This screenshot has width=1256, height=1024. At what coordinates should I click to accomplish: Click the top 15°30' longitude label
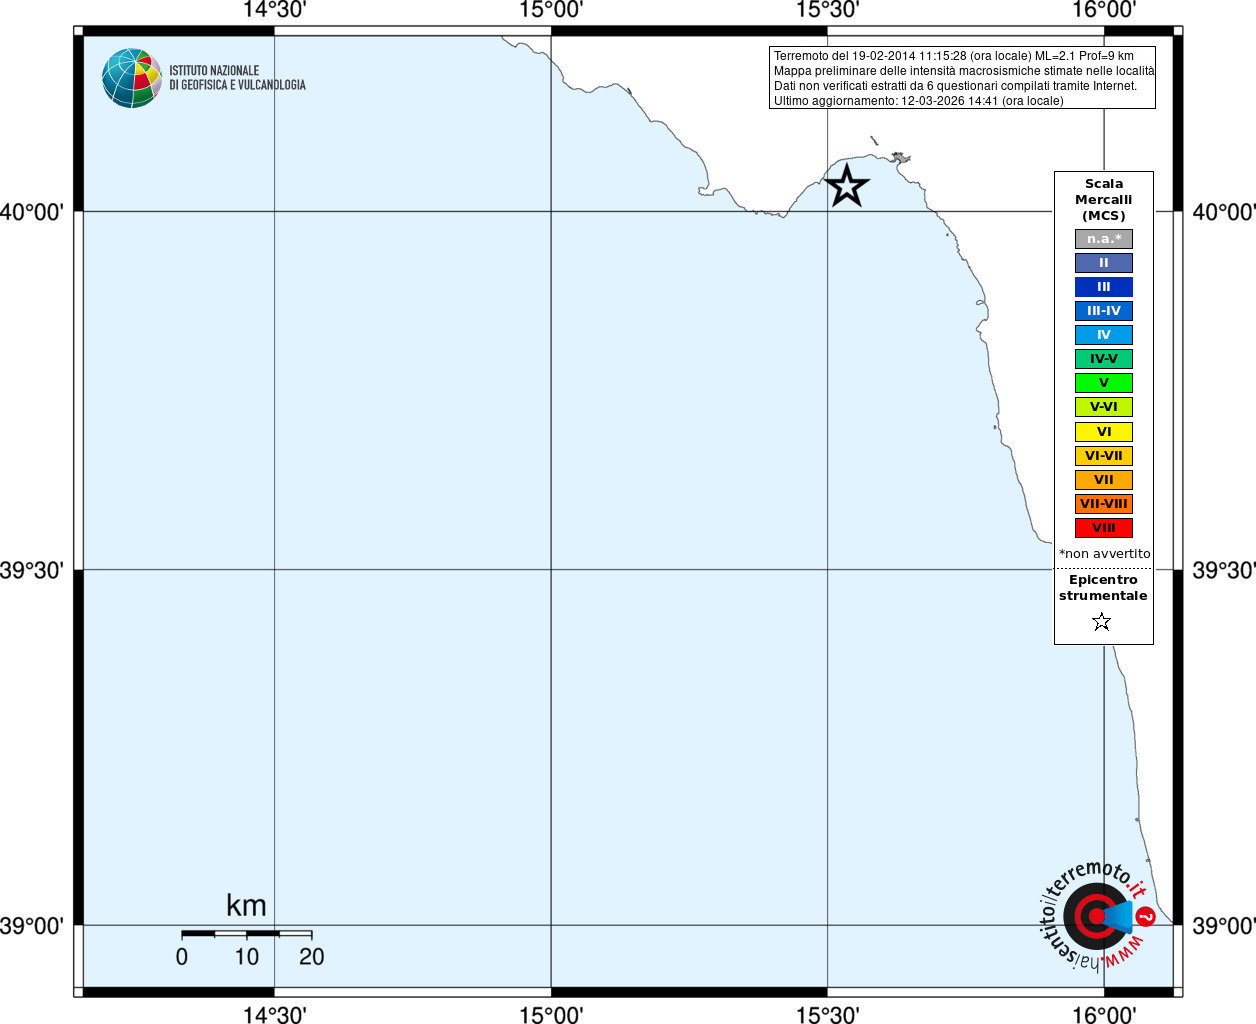coord(827,10)
